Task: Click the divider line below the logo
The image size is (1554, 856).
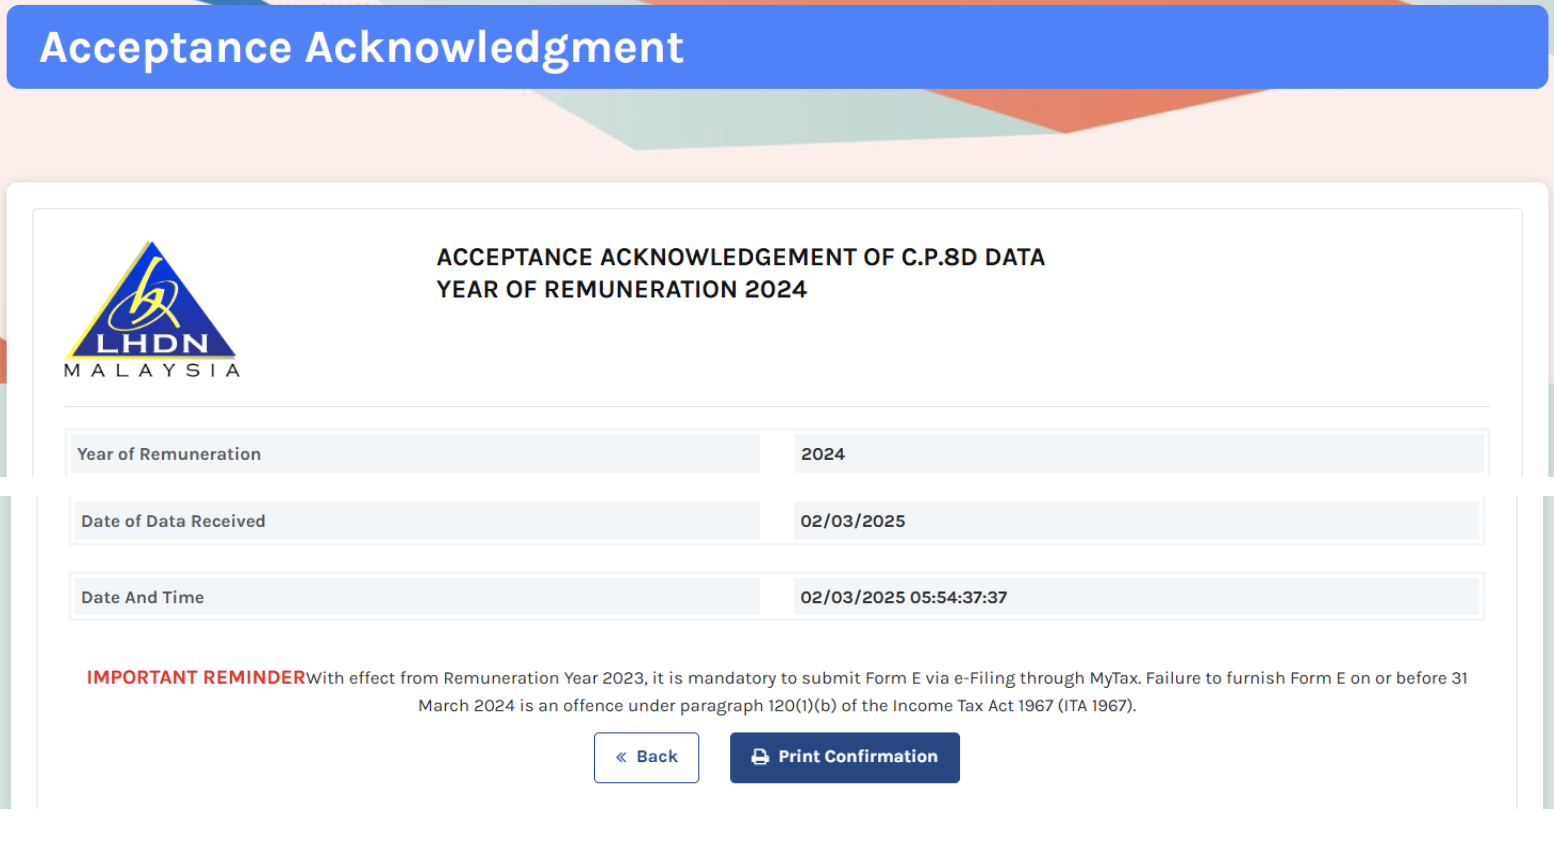Action: [777, 407]
